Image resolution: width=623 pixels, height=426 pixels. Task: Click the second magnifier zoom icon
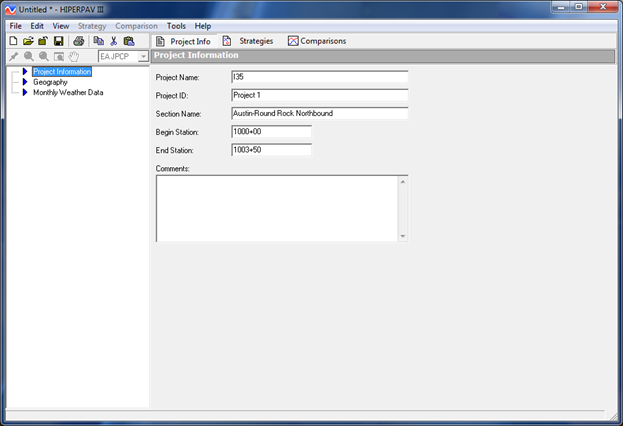click(44, 56)
